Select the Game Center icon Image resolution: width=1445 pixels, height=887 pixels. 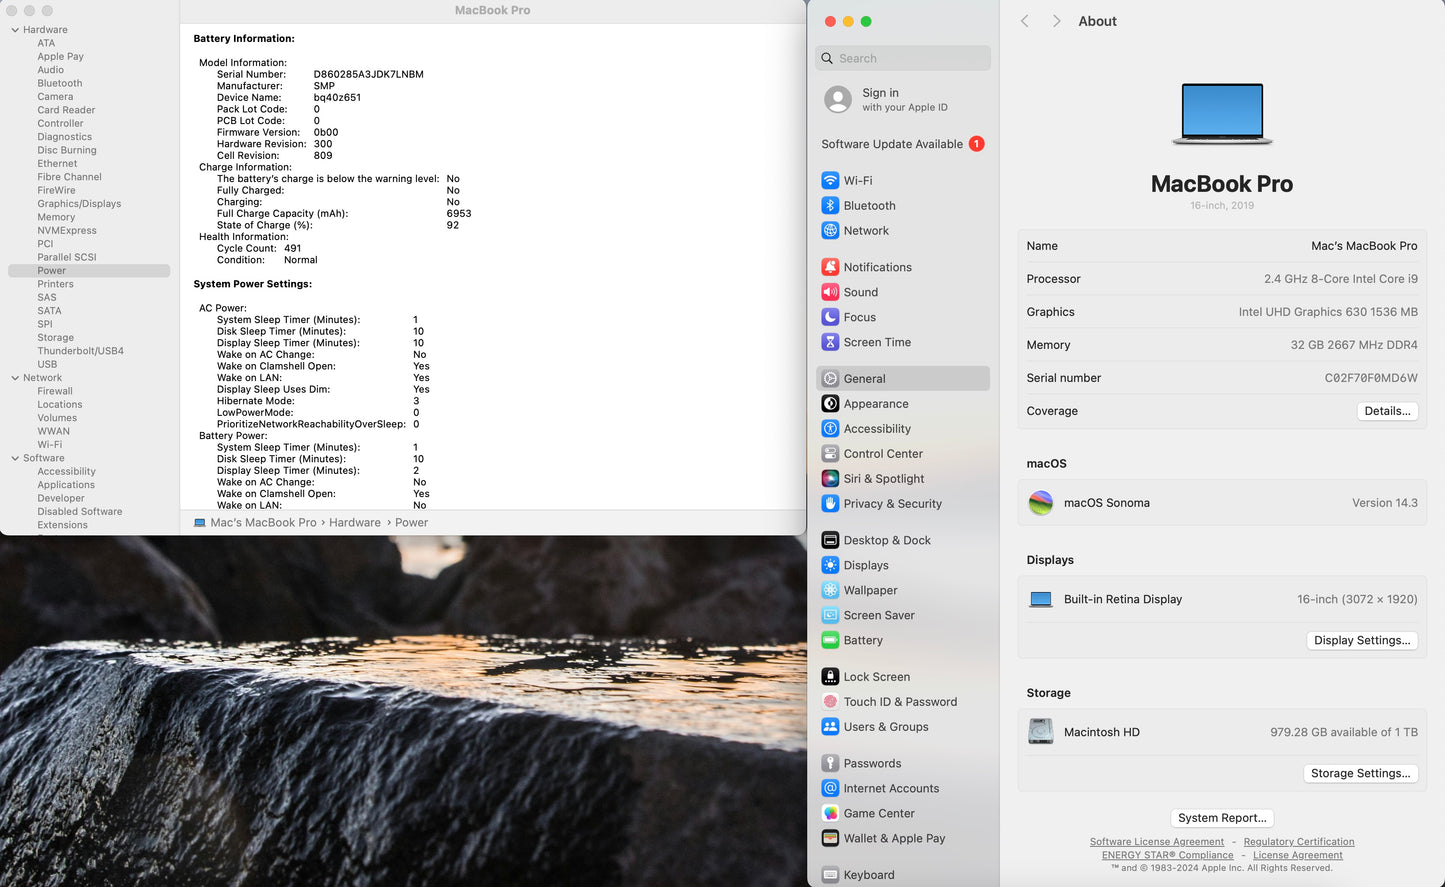click(830, 813)
